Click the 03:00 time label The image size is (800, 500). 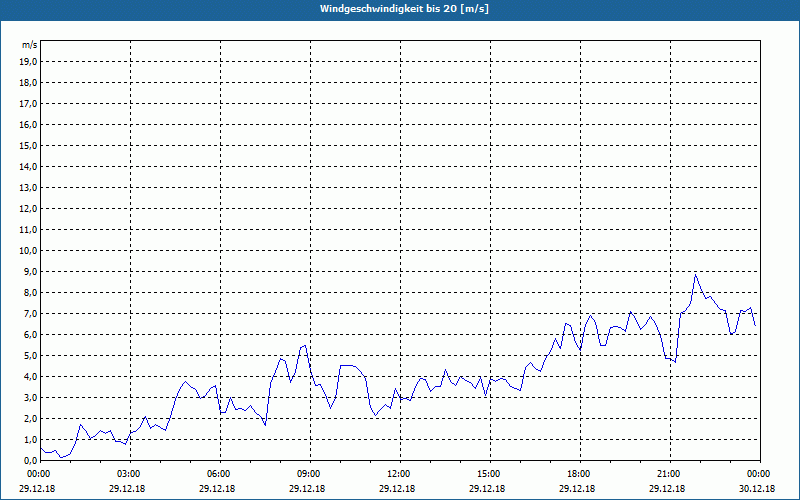click(x=131, y=474)
